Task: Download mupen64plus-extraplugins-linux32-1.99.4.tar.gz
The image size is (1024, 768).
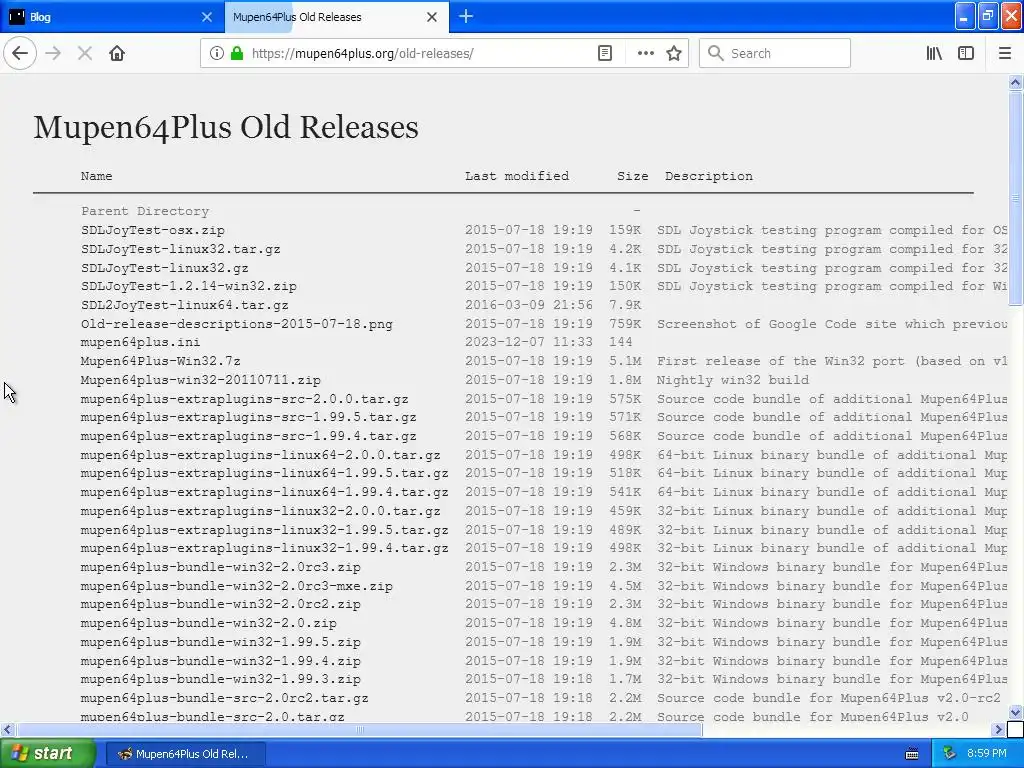Action: (x=264, y=549)
